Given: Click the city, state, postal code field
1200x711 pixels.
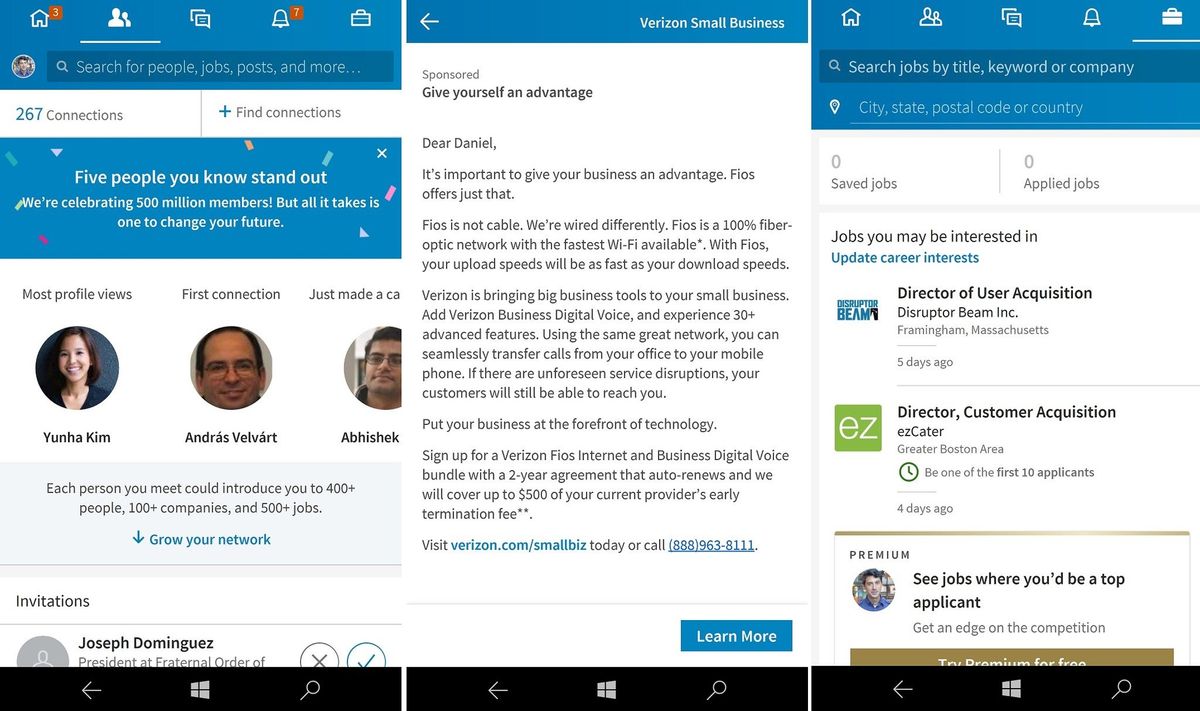Looking at the screenshot, I should click(x=1000, y=107).
